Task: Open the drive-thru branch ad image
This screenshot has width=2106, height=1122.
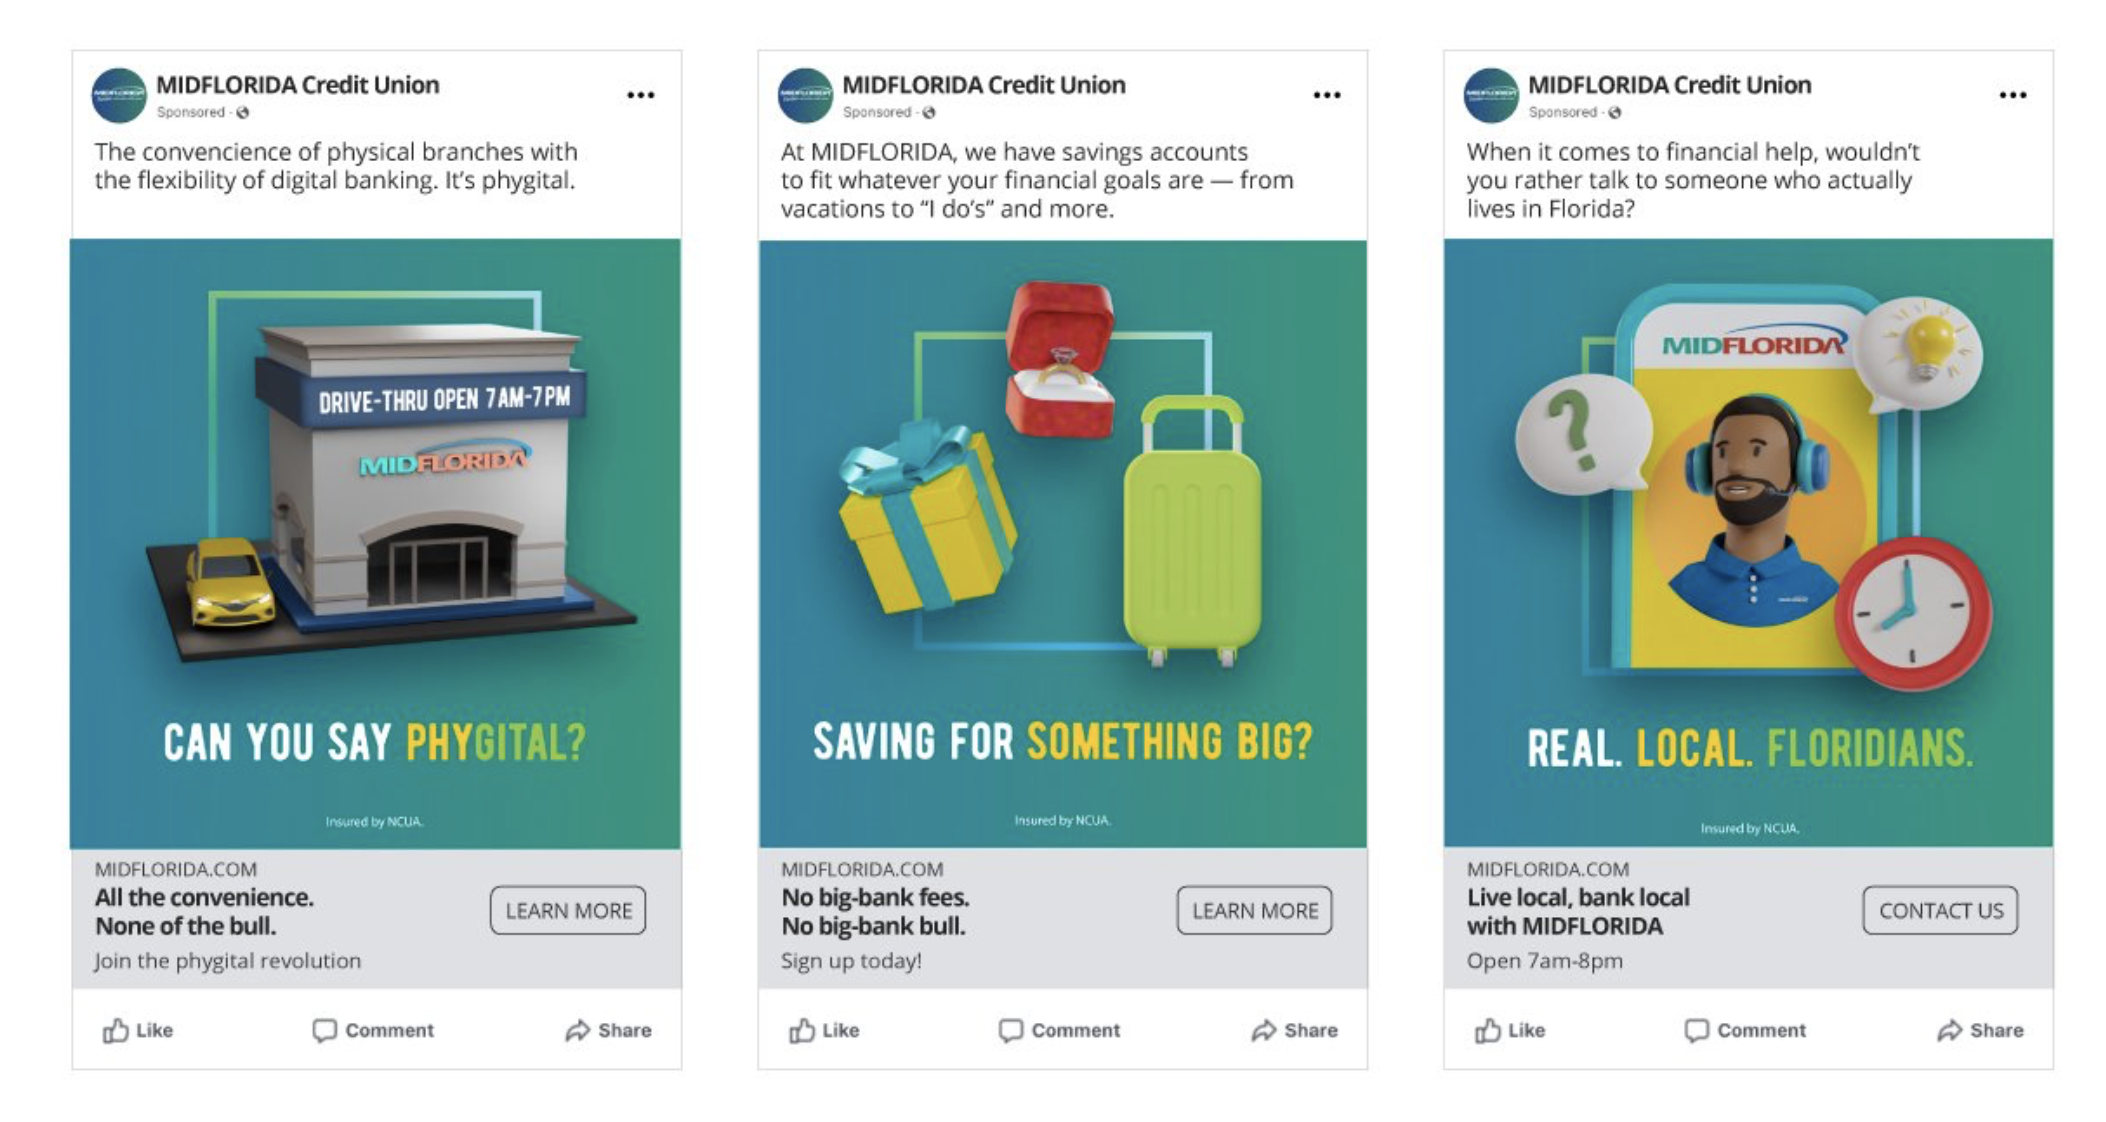Action: [x=375, y=543]
